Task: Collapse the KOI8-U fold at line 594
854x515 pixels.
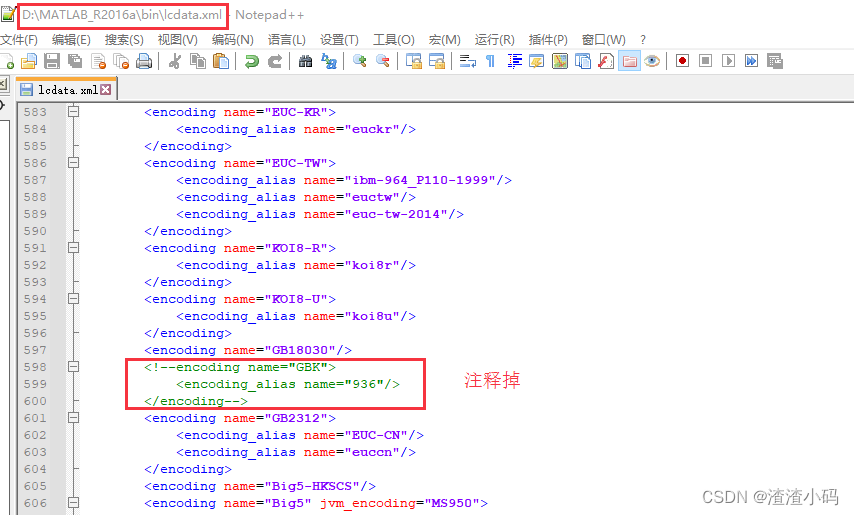Action: click(73, 299)
